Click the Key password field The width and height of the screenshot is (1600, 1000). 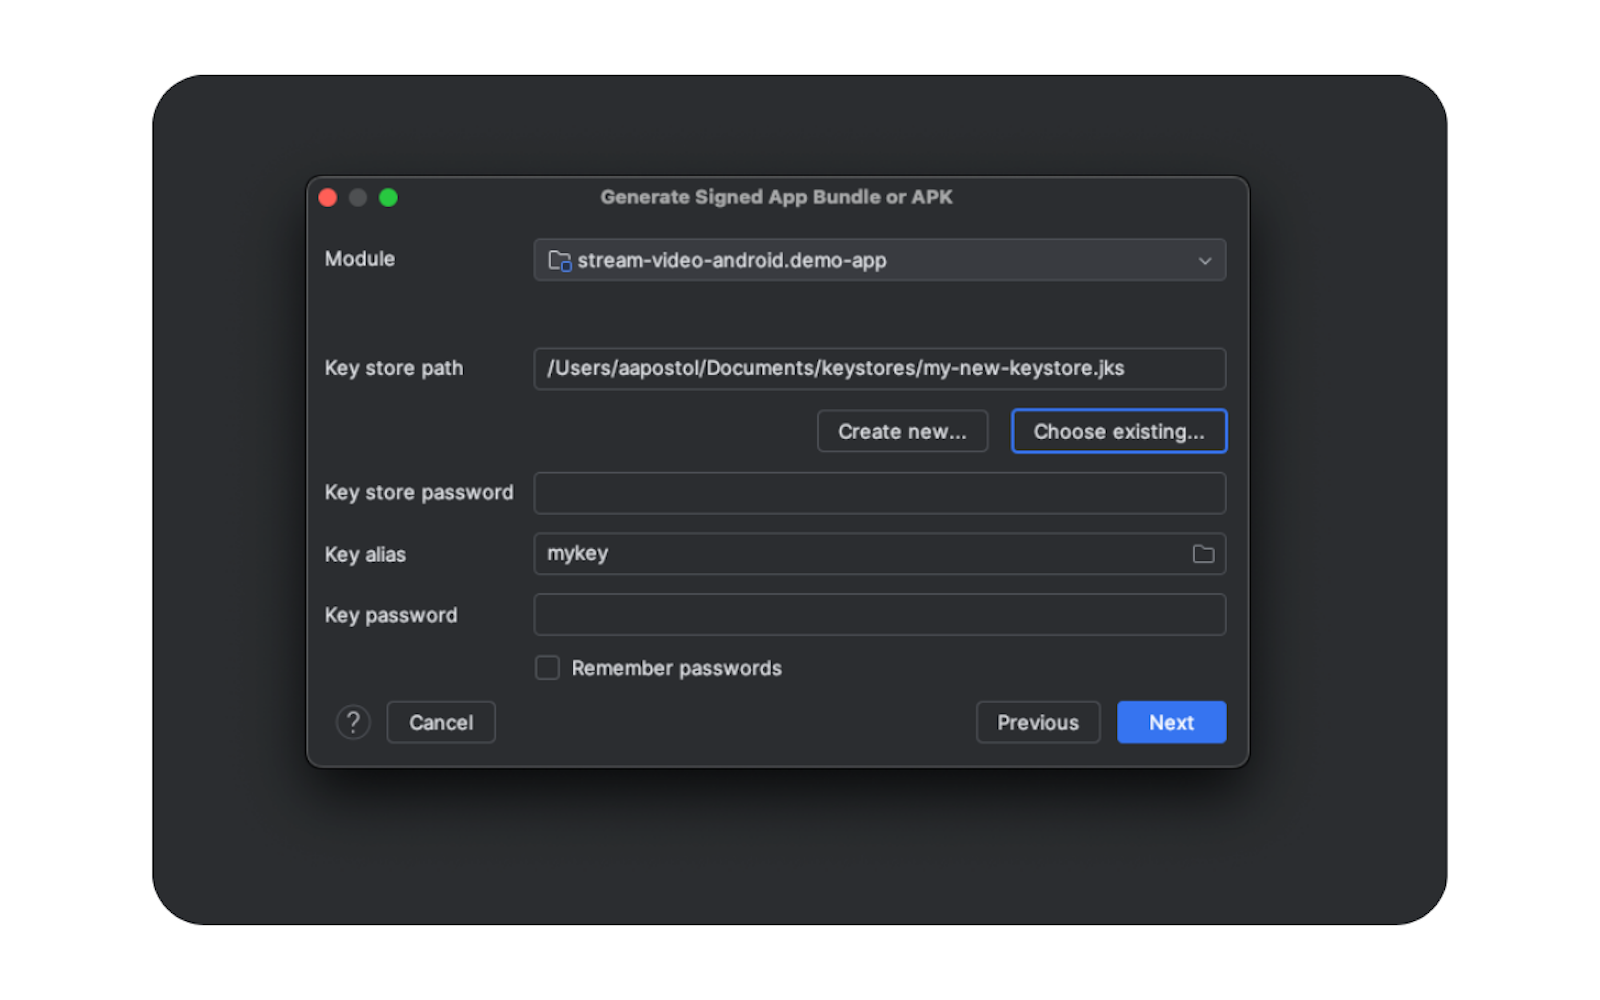(x=879, y=614)
